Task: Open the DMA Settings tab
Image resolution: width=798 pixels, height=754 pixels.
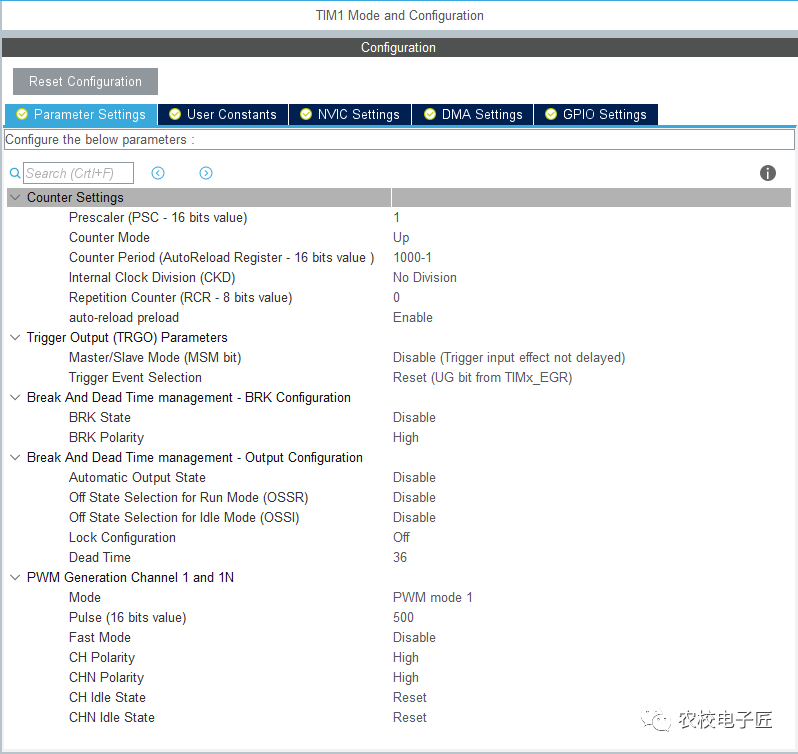Action: click(473, 114)
